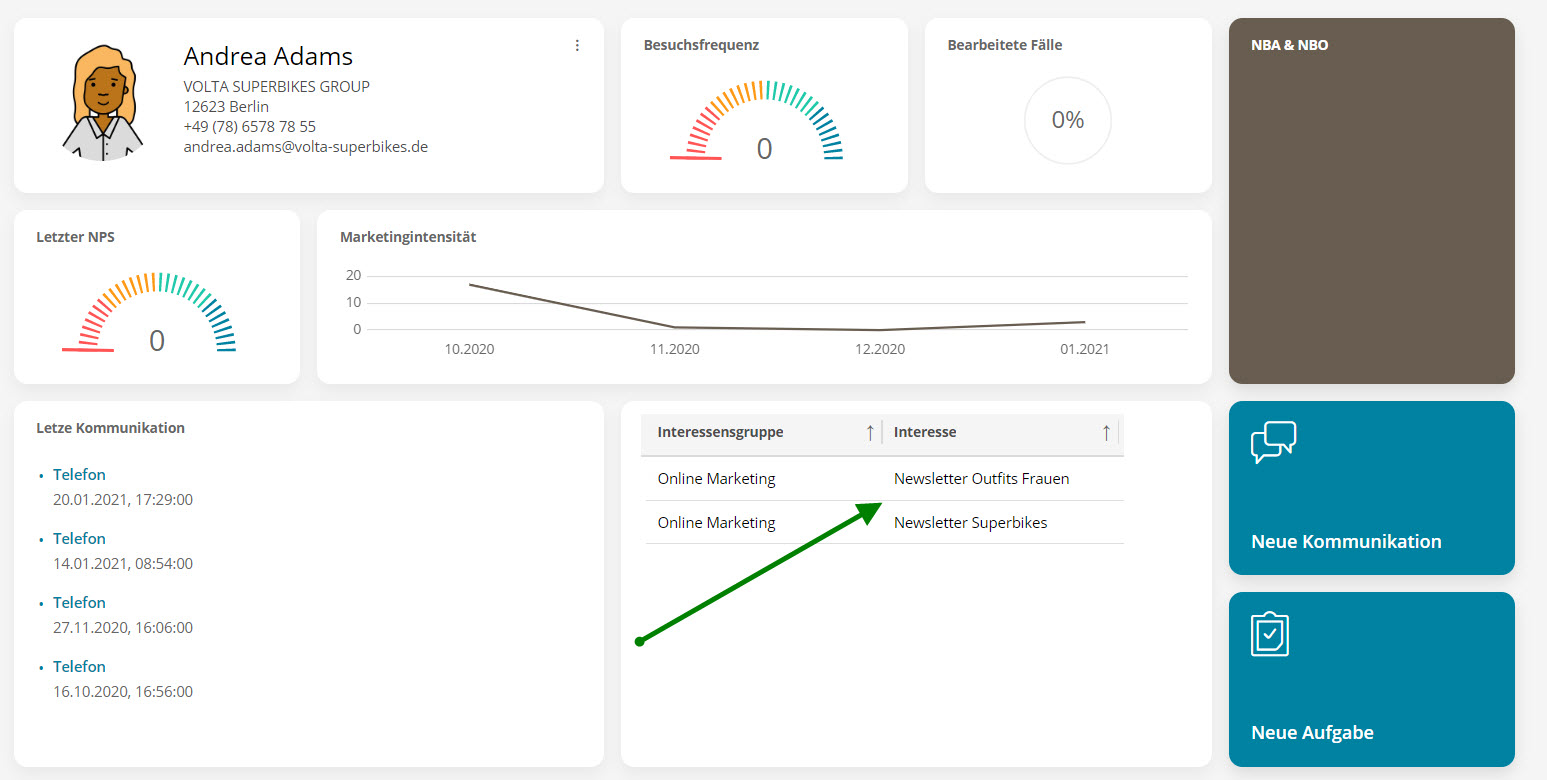Open the NBA & NBO panel

1371,201
